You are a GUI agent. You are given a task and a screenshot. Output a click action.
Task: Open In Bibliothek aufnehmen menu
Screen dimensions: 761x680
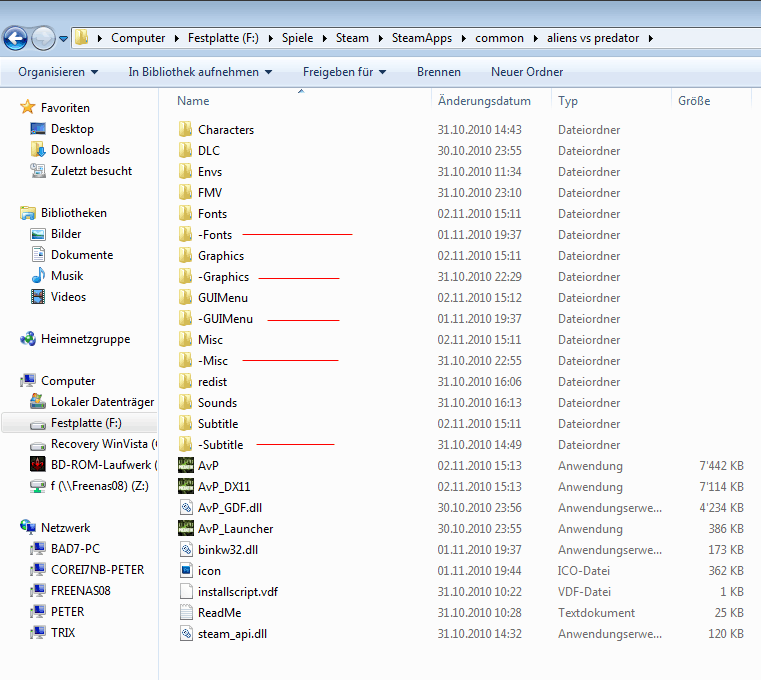(200, 72)
